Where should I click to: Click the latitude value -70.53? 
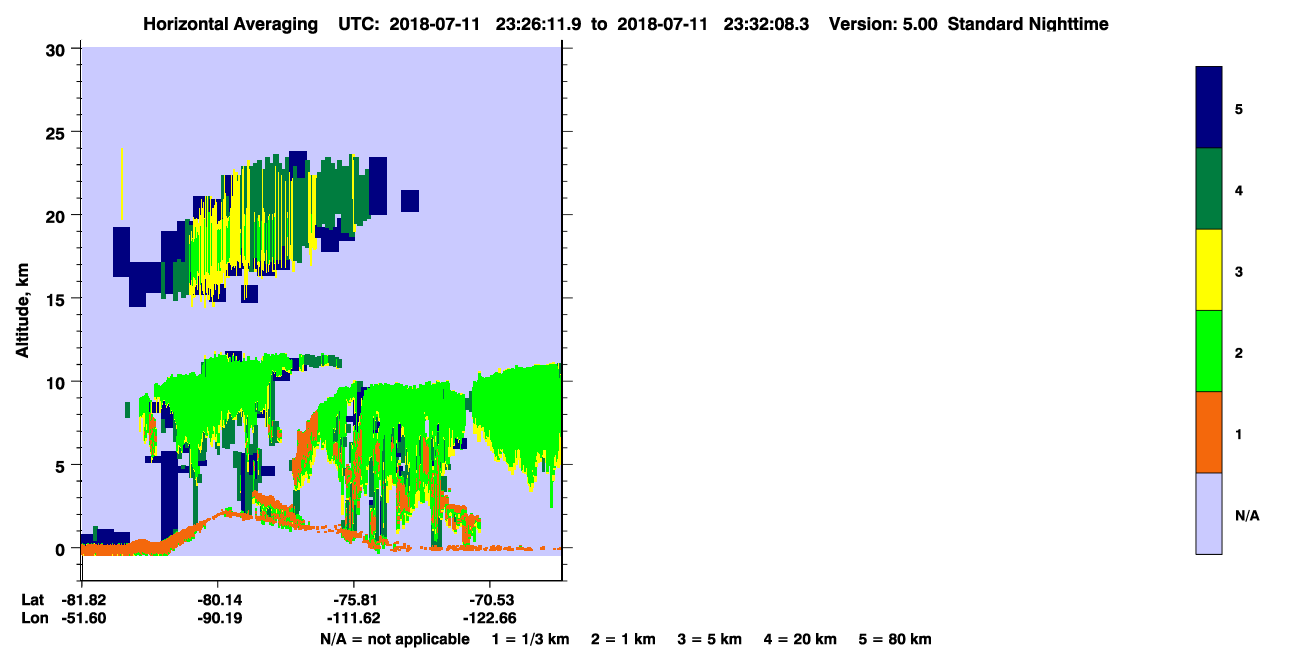click(490, 600)
